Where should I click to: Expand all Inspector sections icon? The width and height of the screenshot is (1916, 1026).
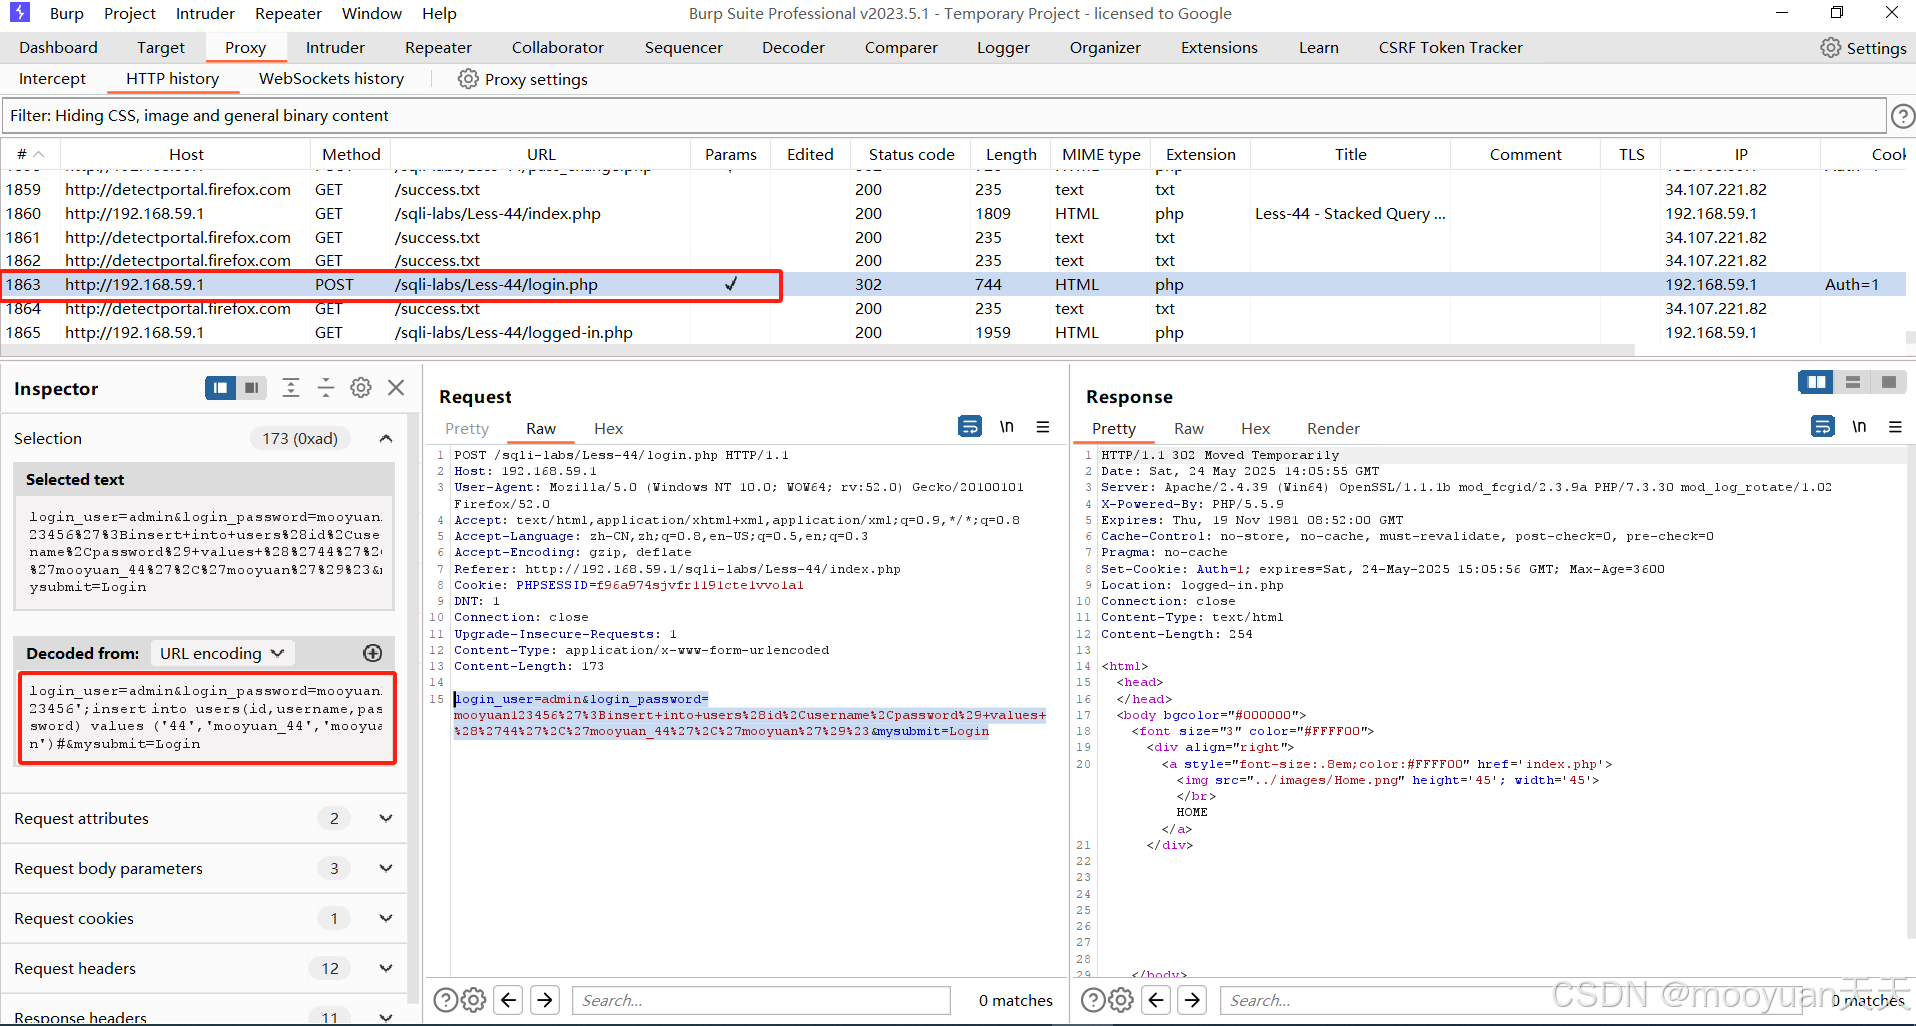pyautogui.click(x=291, y=388)
